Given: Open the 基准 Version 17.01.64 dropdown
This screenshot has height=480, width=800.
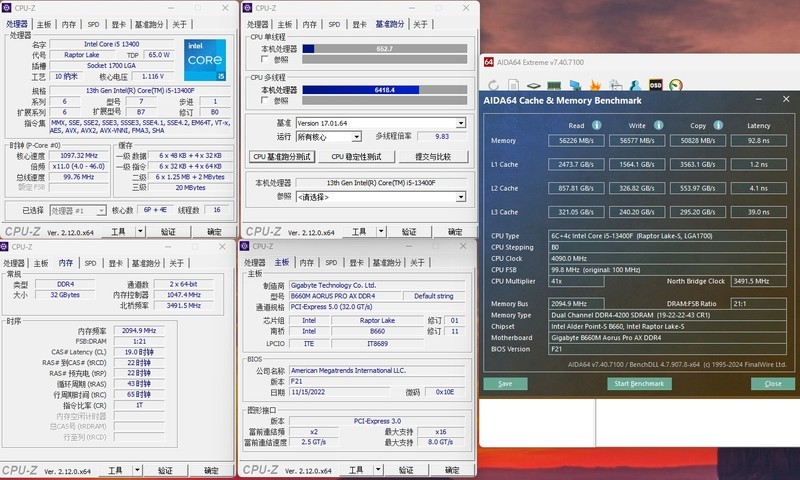Looking at the screenshot, I should click(x=381, y=123).
